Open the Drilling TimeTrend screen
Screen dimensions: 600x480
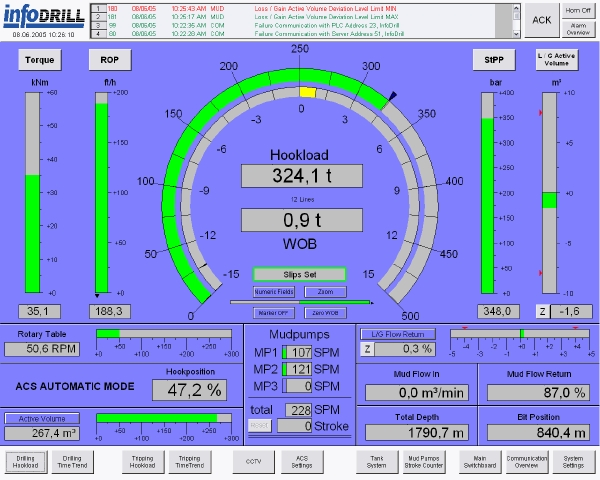(72, 462)
